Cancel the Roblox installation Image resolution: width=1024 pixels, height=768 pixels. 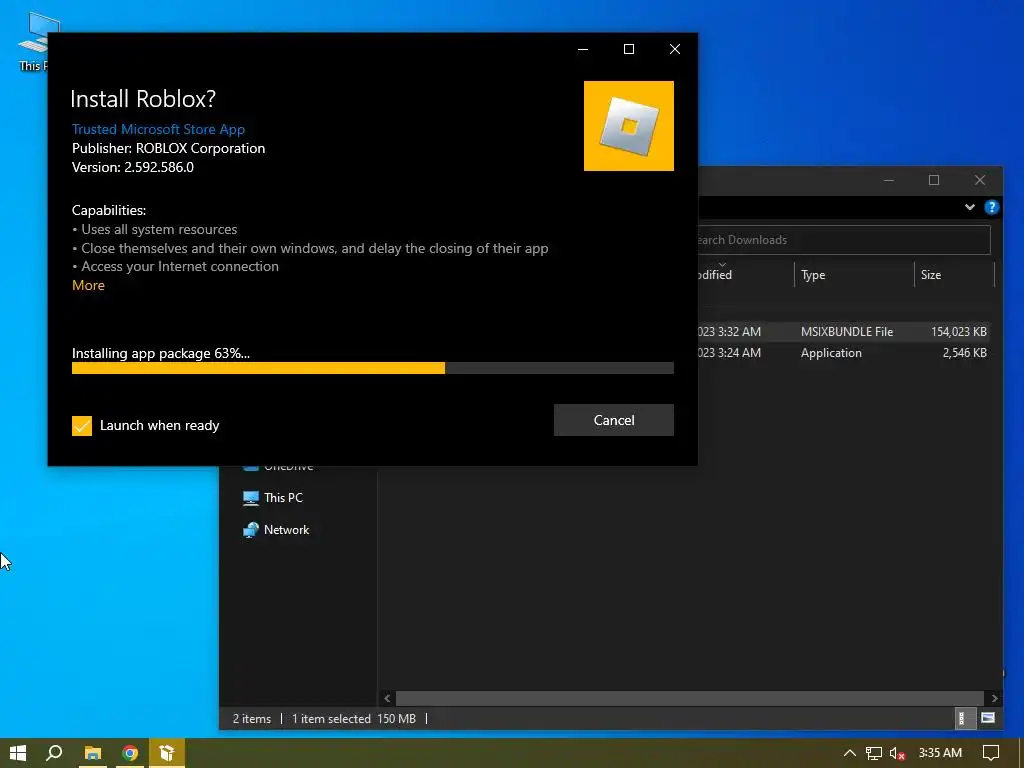click(613, 420)
